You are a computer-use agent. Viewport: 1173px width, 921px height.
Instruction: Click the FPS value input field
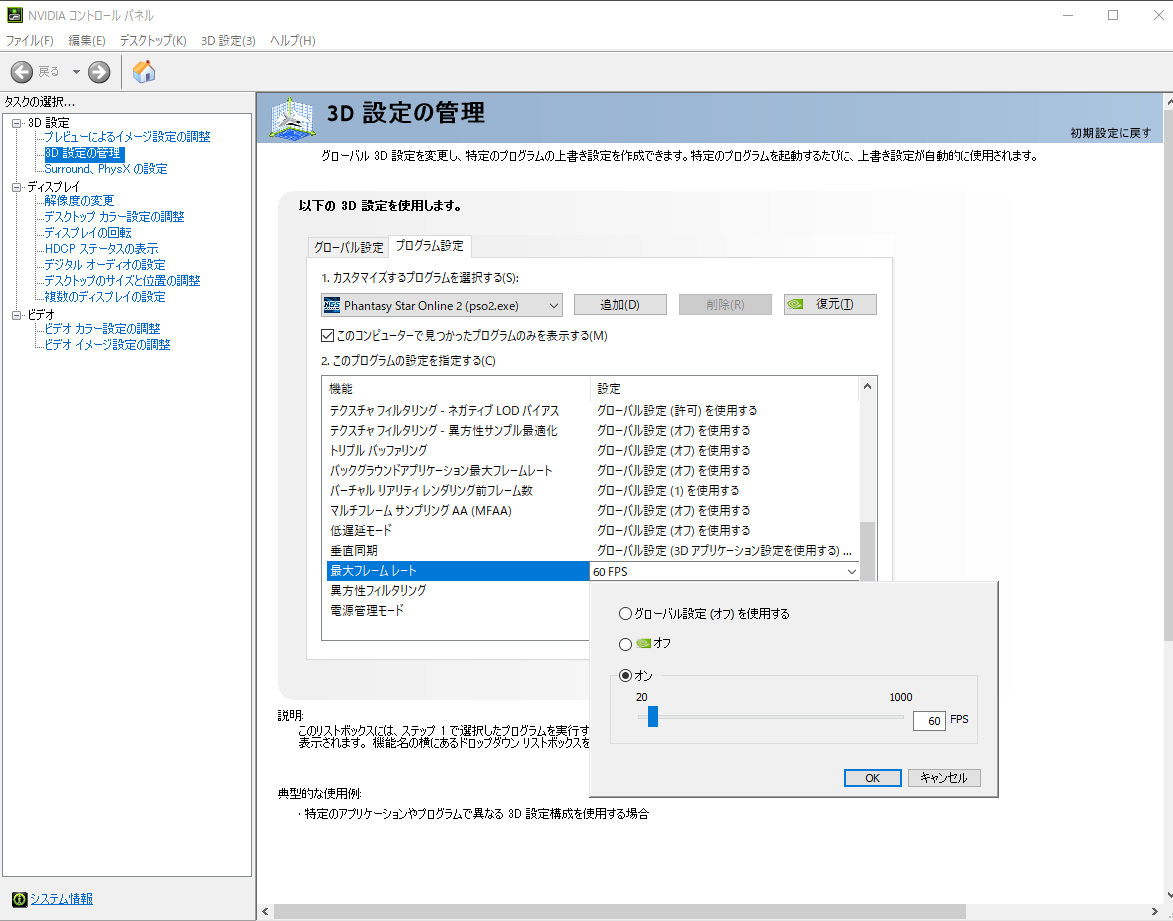[x=929, y=720]
